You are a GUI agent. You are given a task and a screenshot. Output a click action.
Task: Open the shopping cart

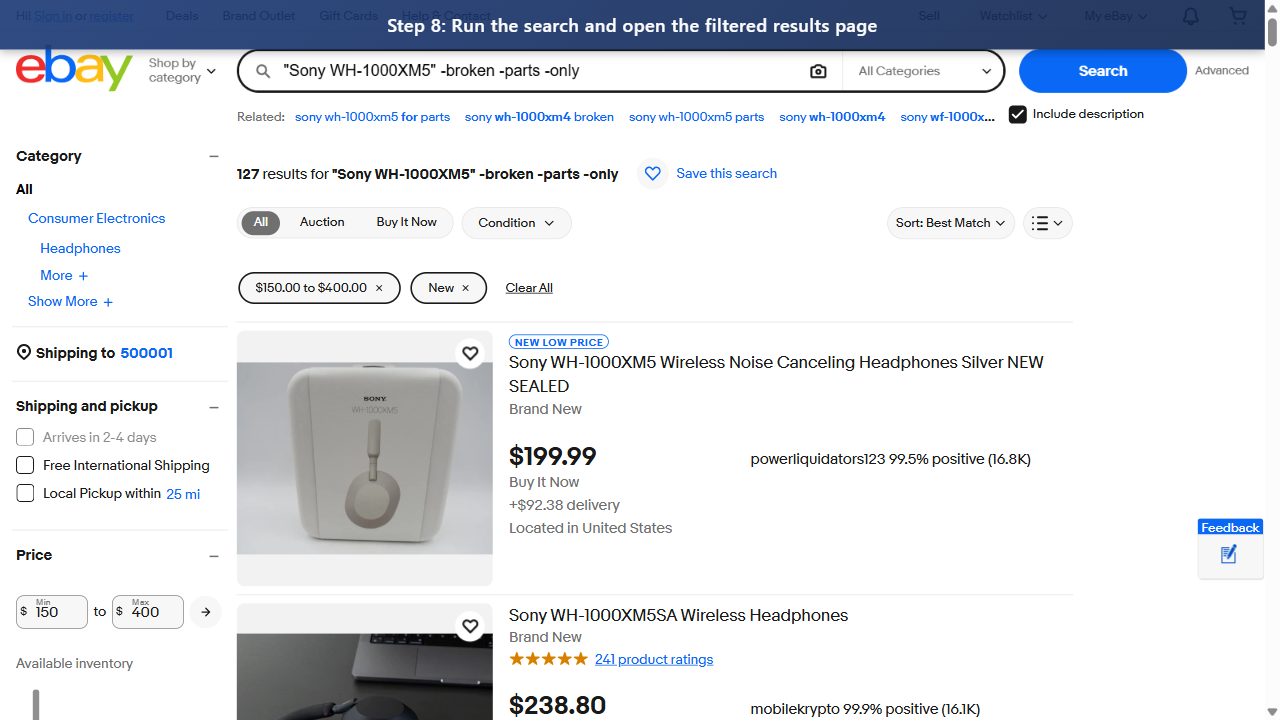(x=1238, y=16)
